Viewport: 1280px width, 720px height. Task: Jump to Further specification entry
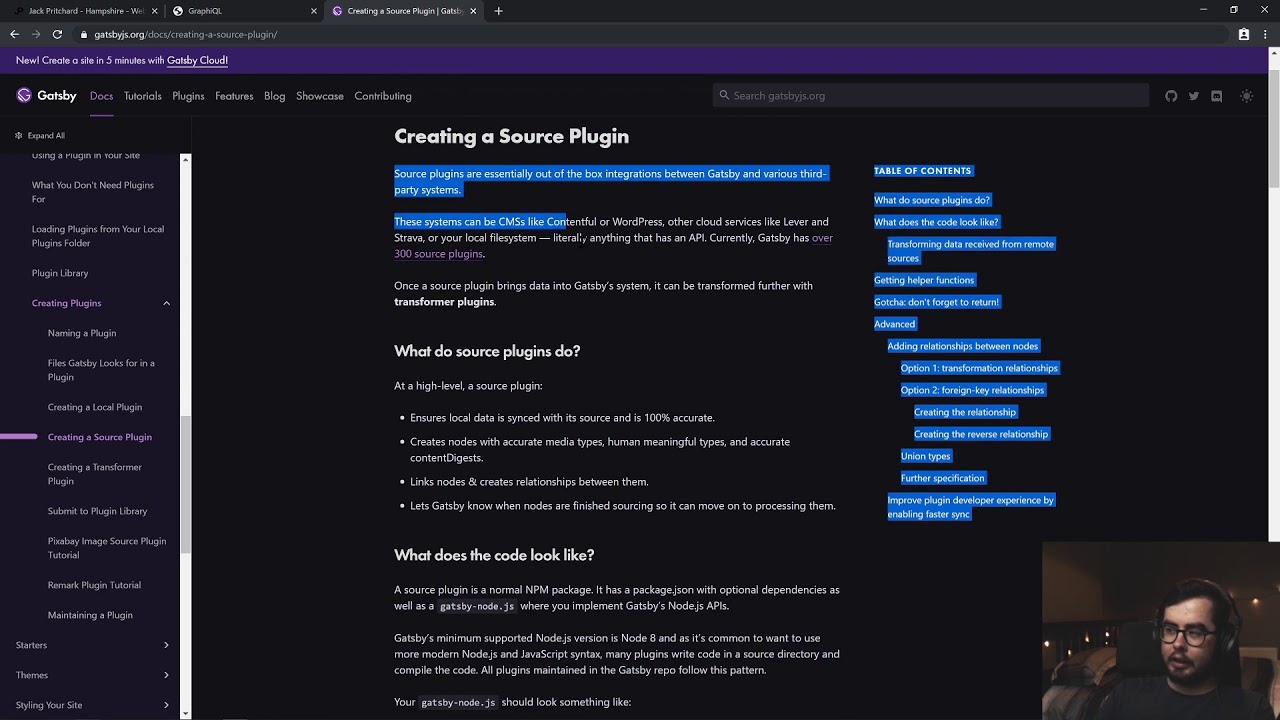(942, 478)
